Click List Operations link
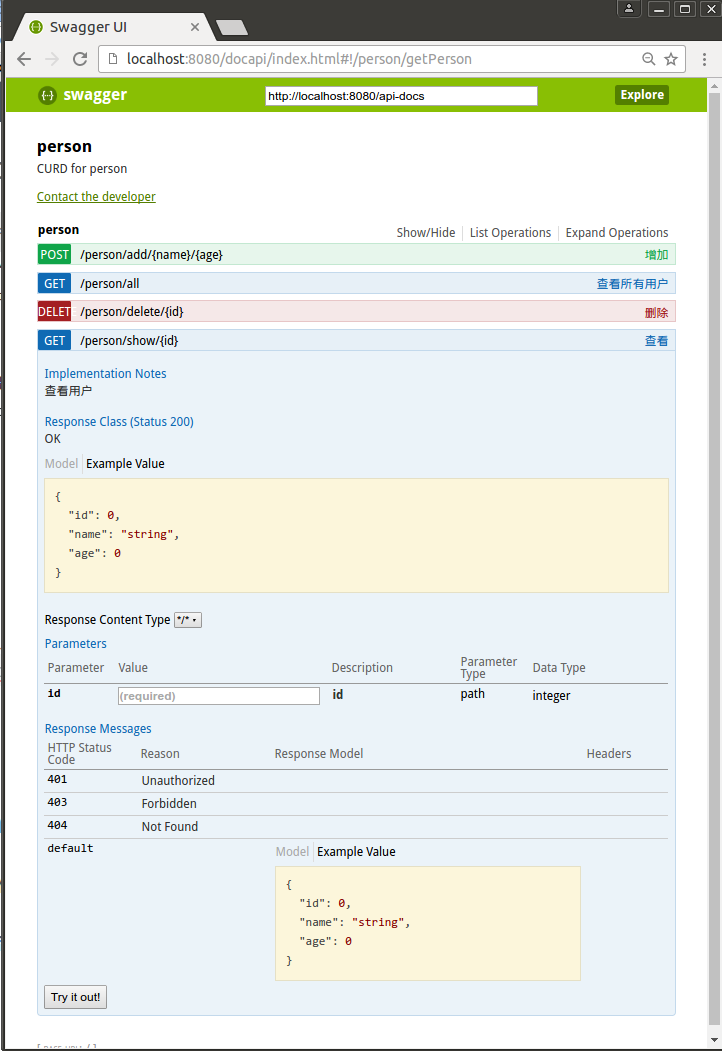 (510, 233)
